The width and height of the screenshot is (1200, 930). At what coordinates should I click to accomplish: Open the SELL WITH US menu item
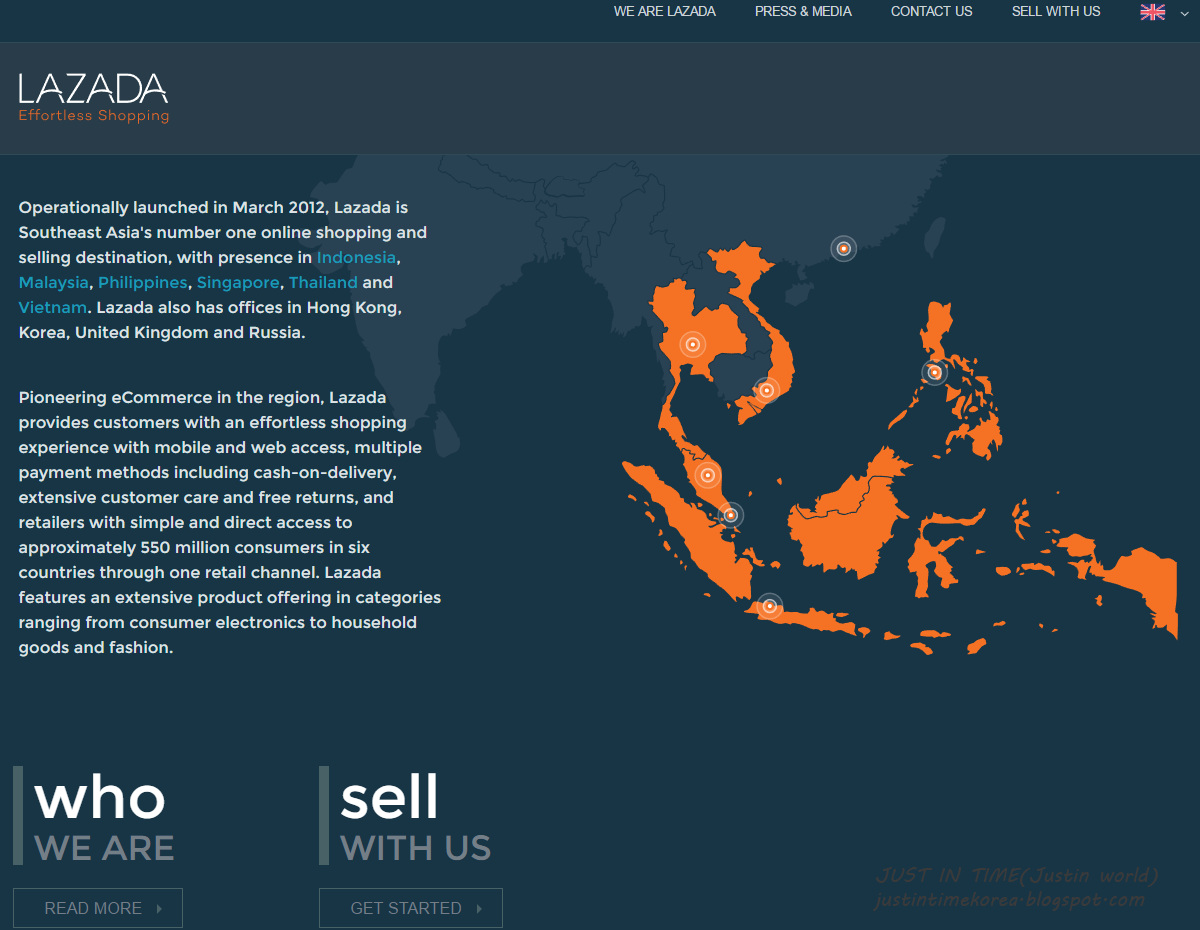1056,12
